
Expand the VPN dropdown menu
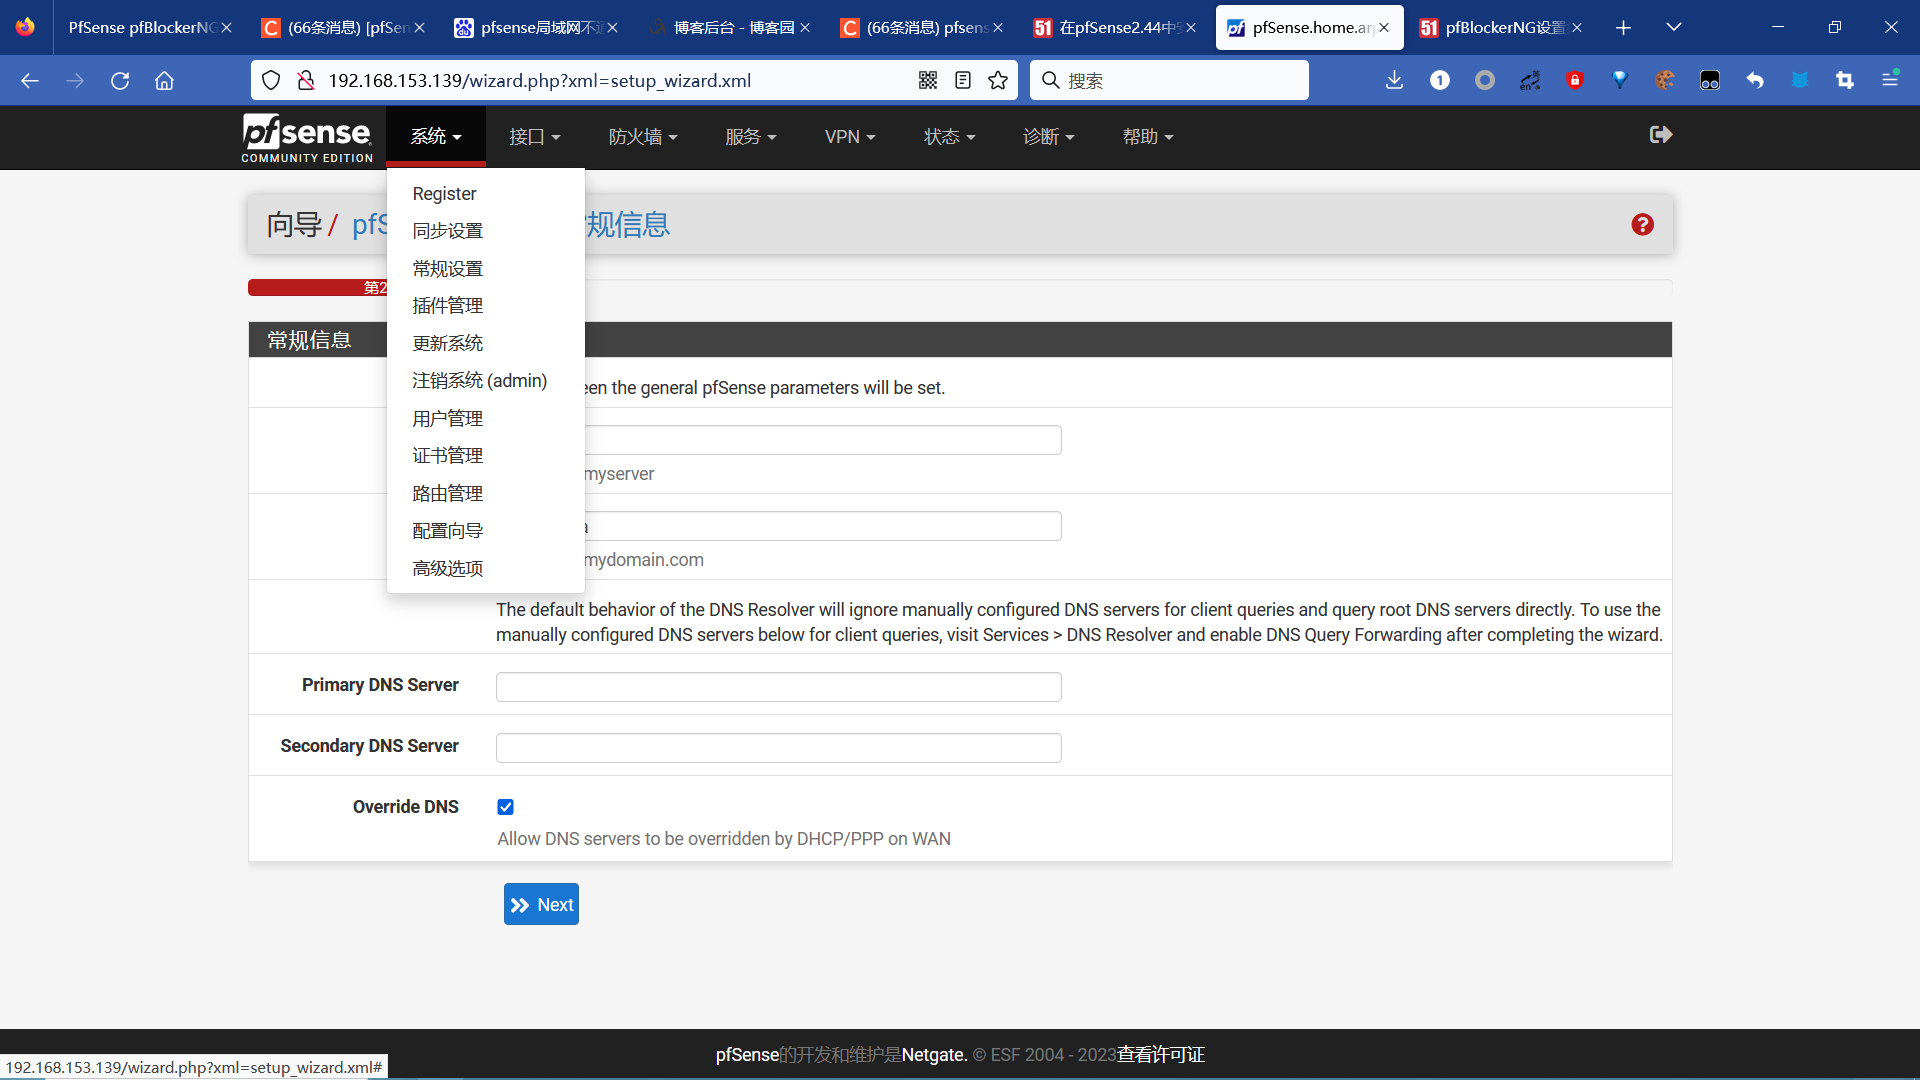tap(850, 137)
